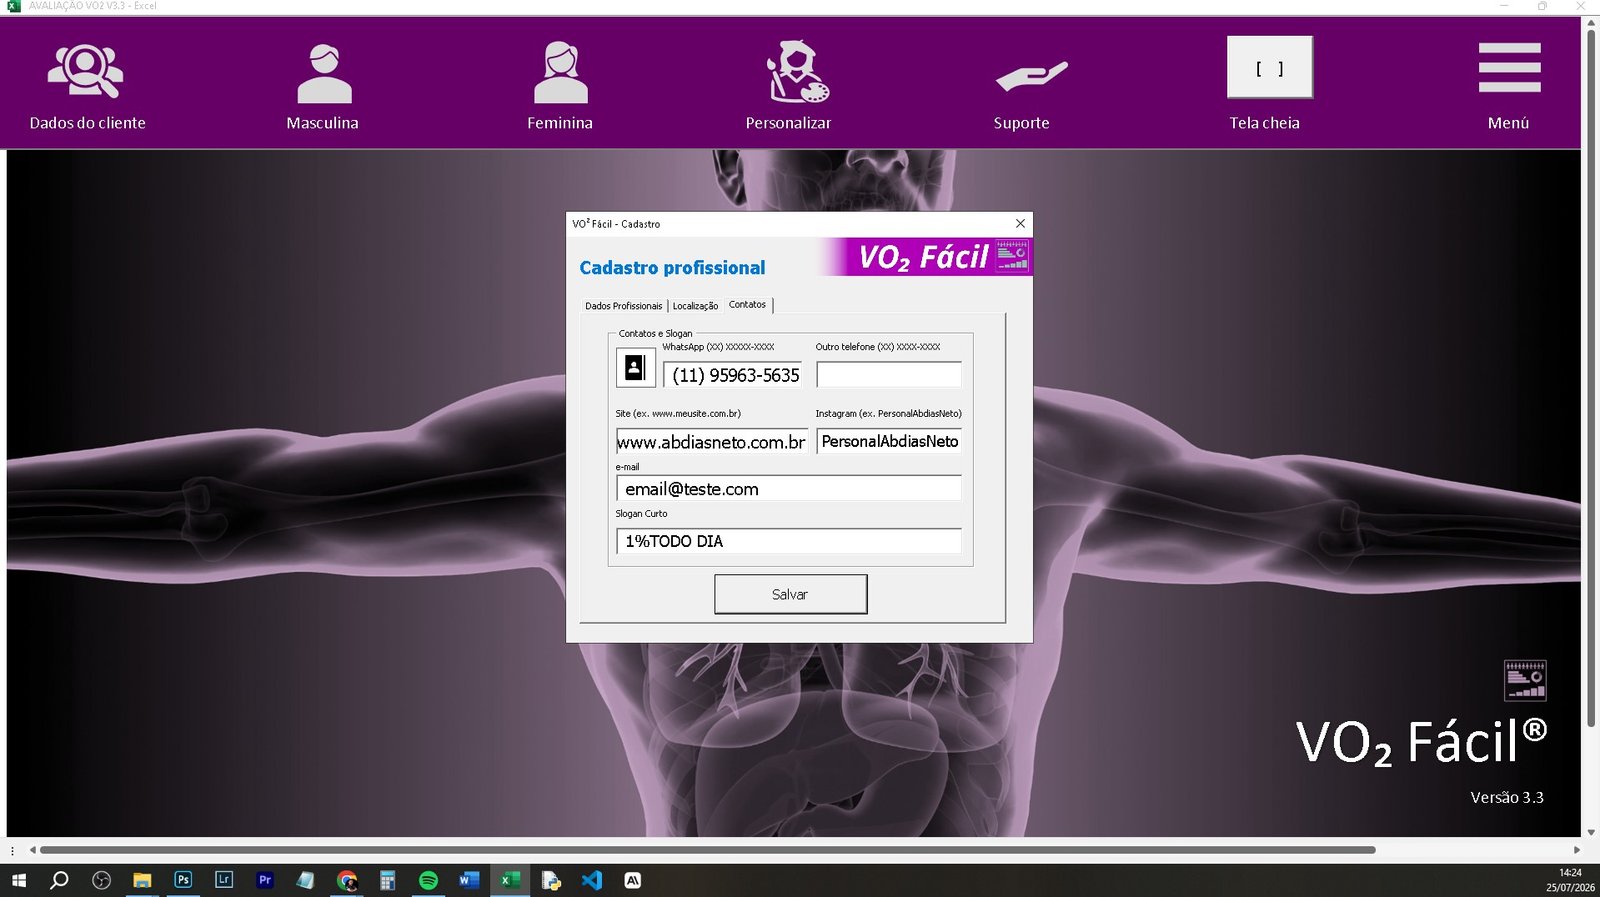This screenshot has height=897, width=1600.
Task: Close the VO² Fácil Cadastro dialog
Action: [1020, 224]
